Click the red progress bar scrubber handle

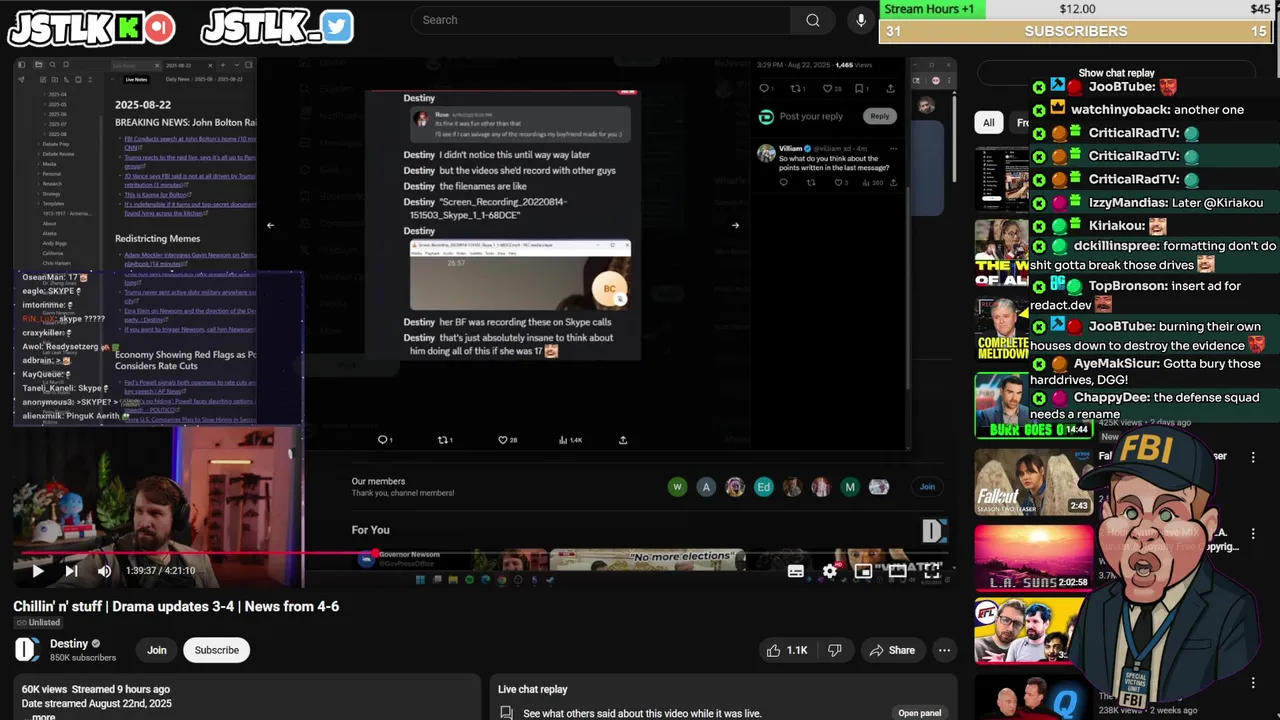pos(375,553)
